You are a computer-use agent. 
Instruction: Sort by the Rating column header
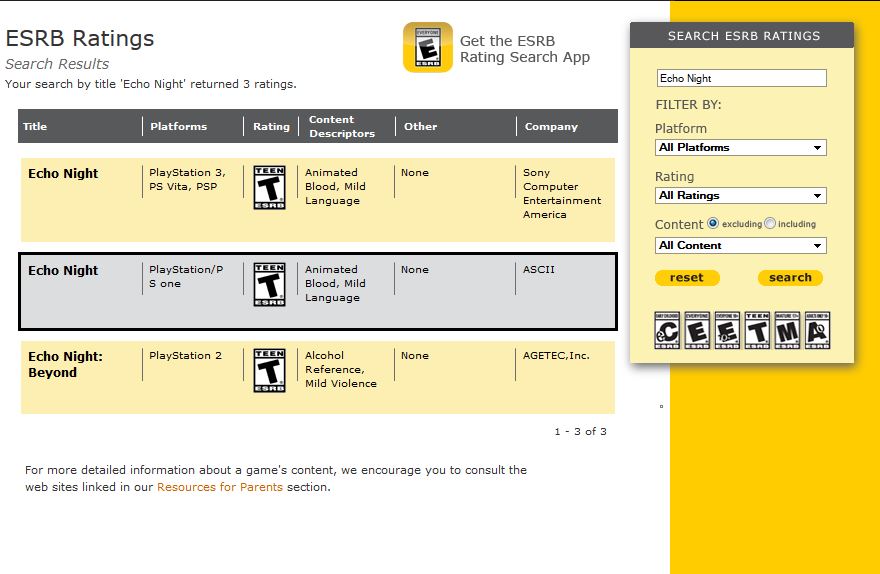point(271,126)
